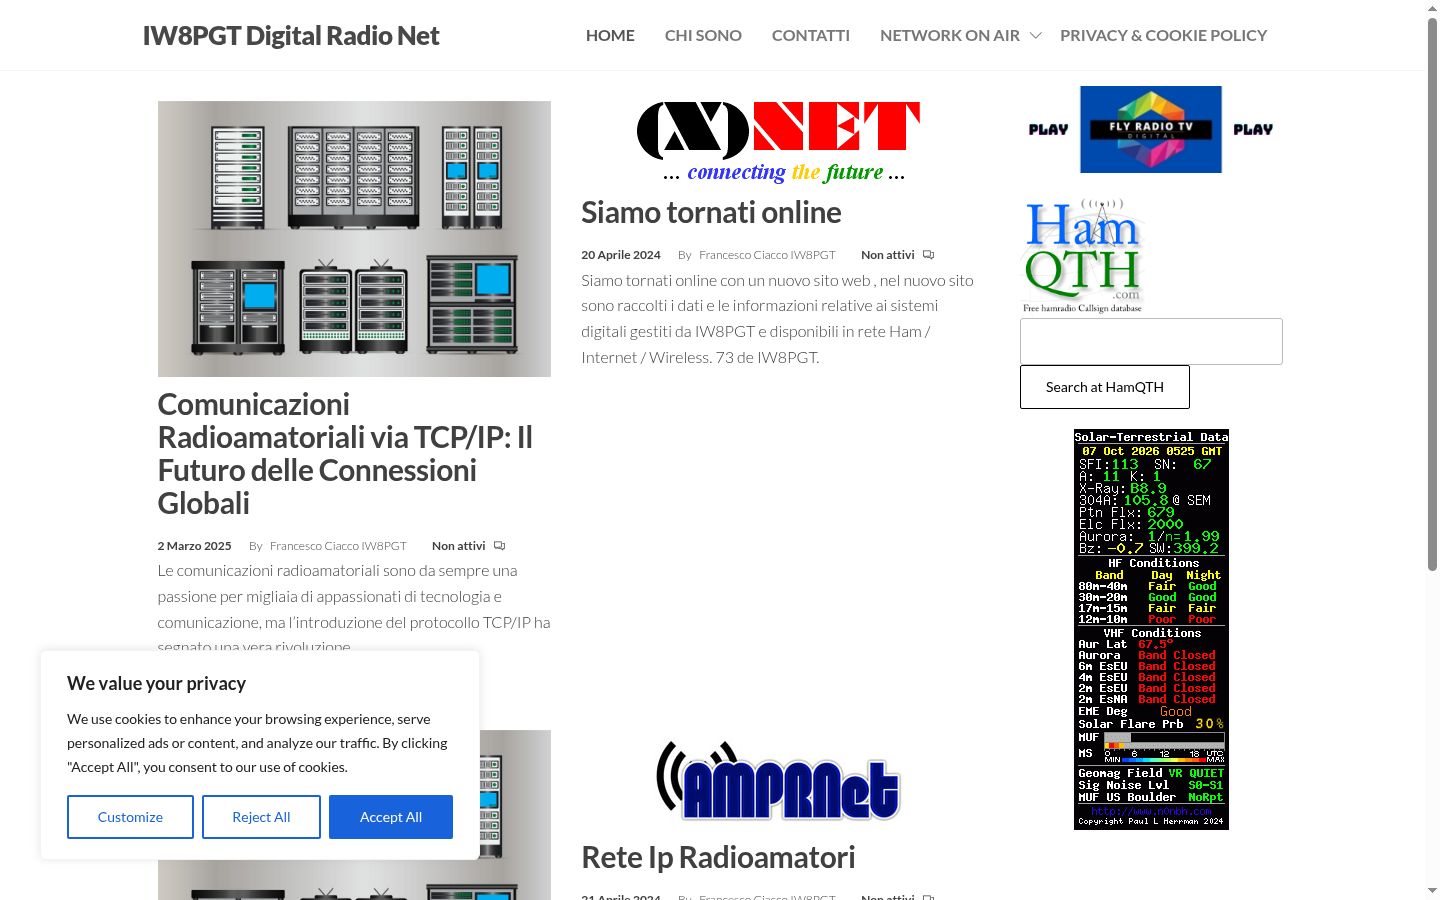Click the date 2 Marzo 2025
Image resolution: width=1440 pixels, height=900 pixels.
pos(194,546)
